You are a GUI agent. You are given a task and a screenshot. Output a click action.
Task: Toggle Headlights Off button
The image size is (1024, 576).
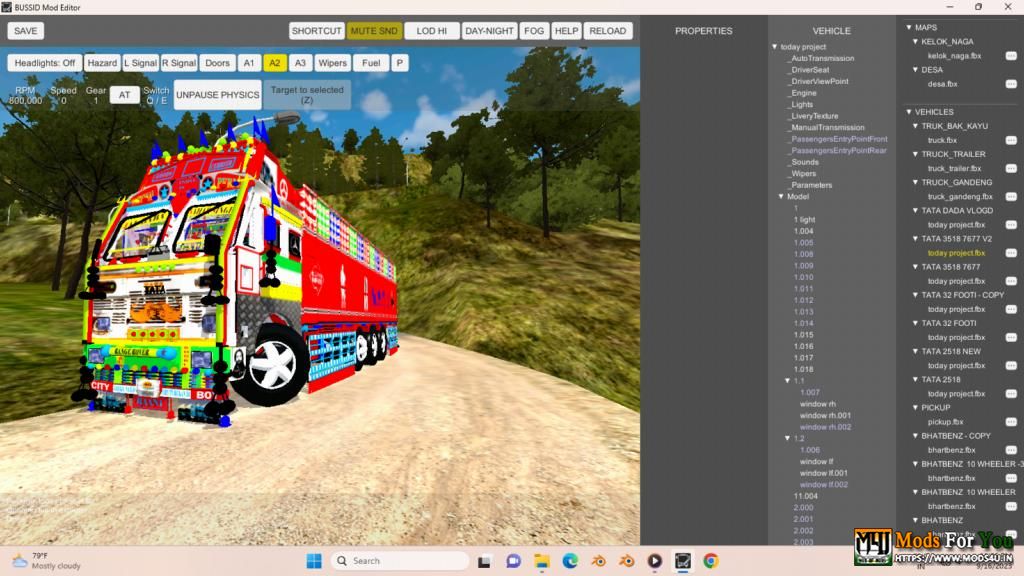pos(44,63)
